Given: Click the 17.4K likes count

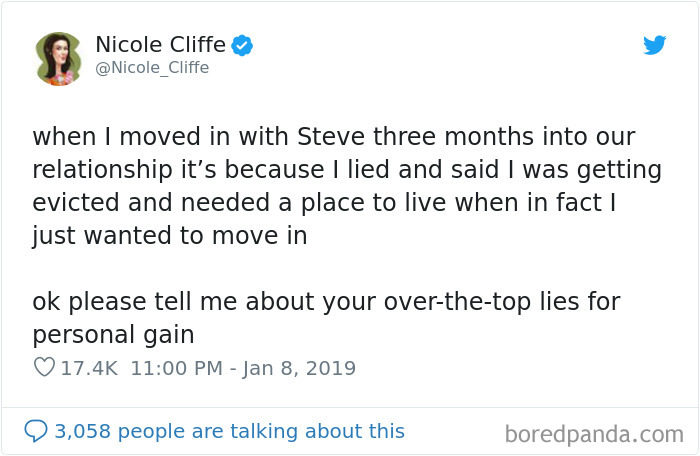Looking at the screenshot, I should 89,368.
